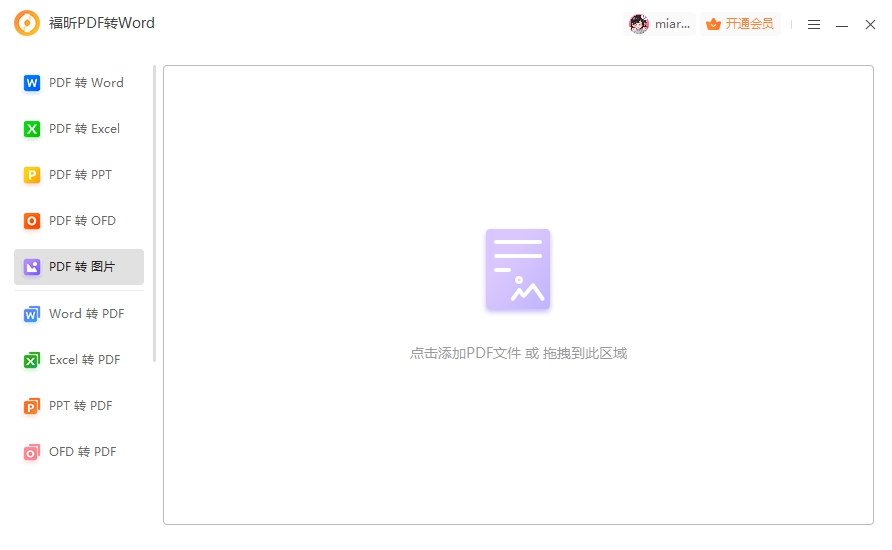Click the yellow PDF to PPT icon
Screen dimensions: 892x550
click(31, 175)
